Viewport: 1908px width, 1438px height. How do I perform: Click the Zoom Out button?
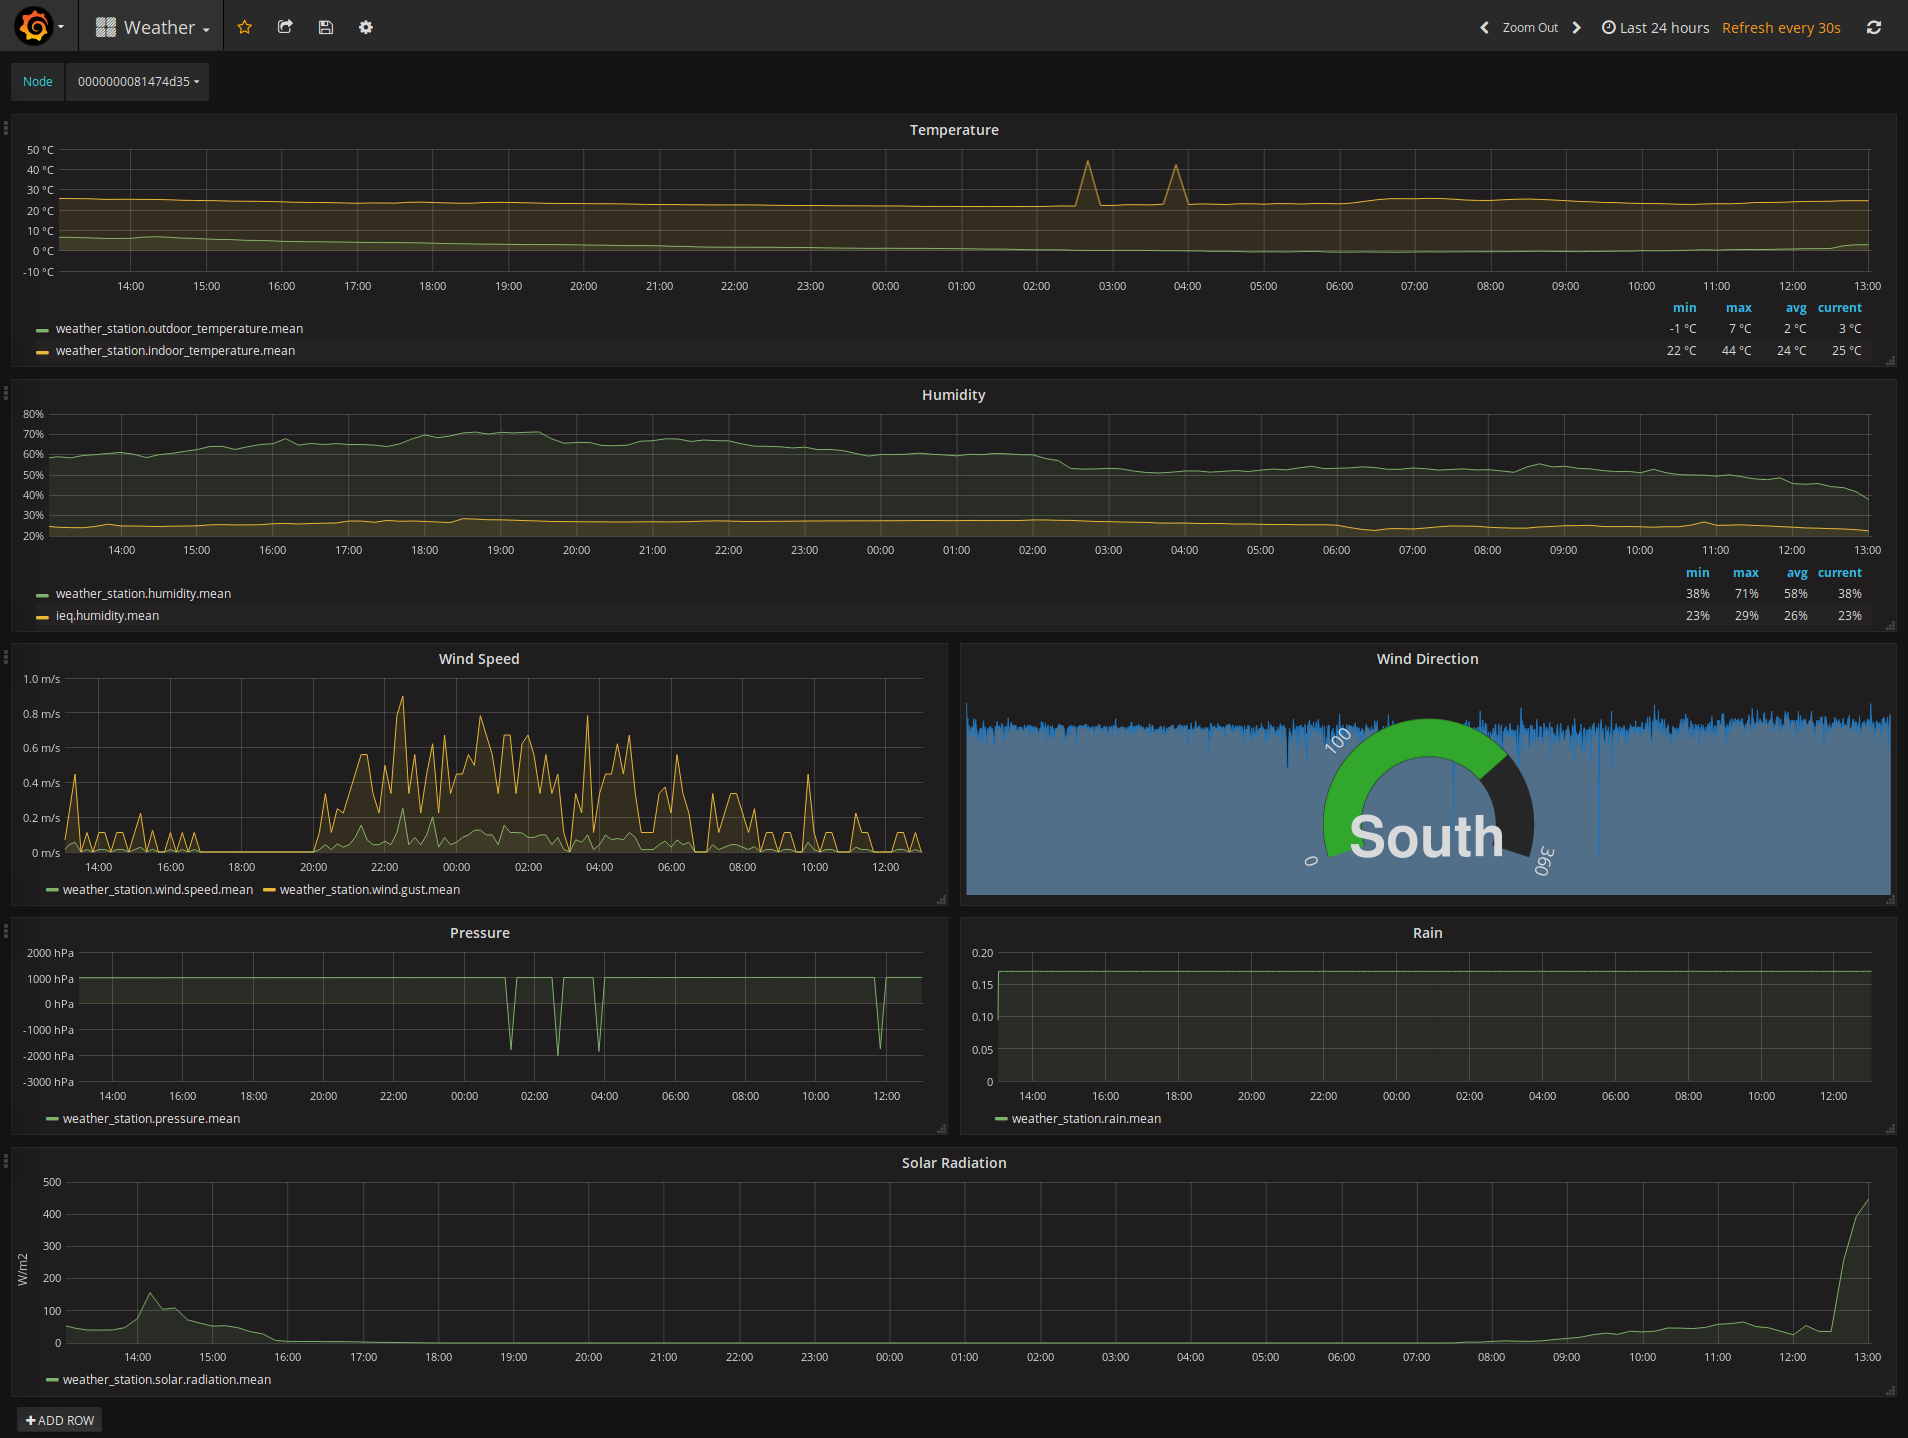1530,28
